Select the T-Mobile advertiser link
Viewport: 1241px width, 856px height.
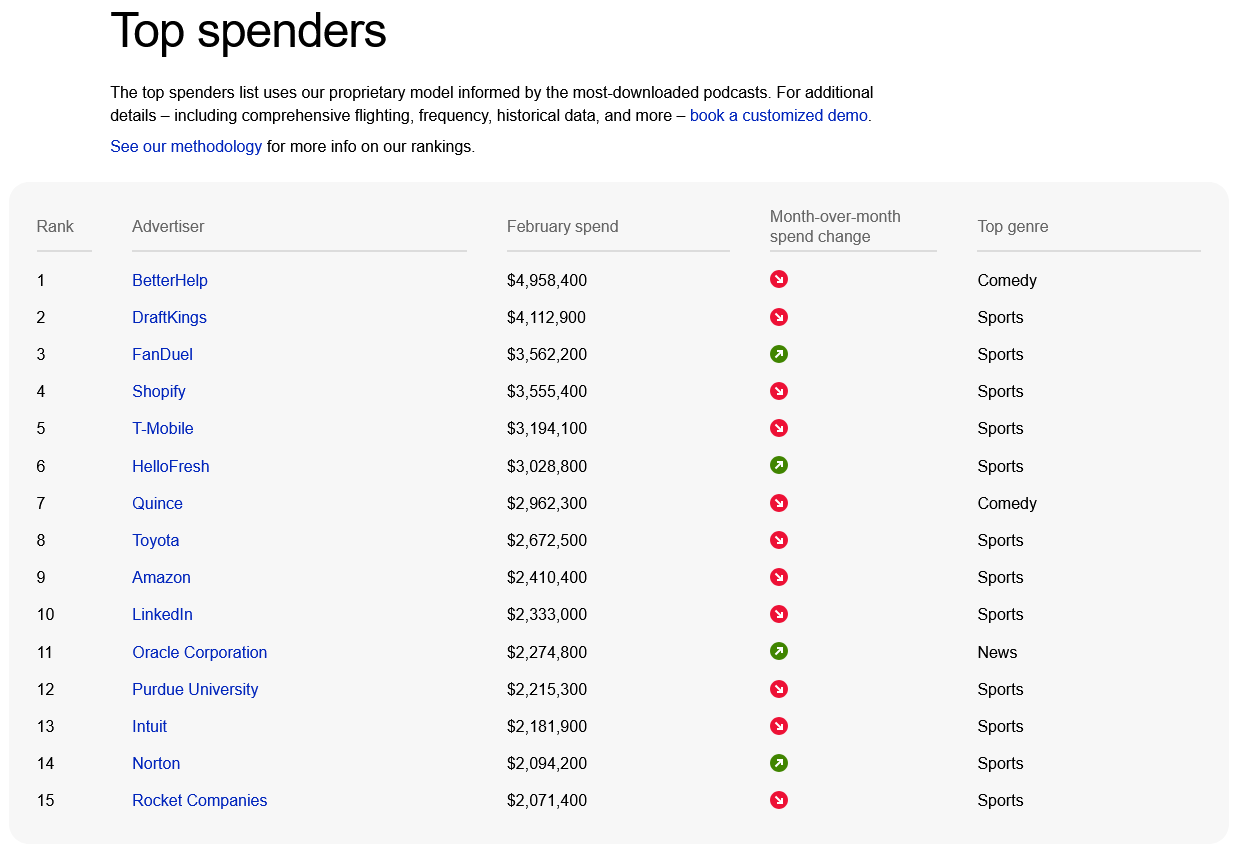click(163, 428)
